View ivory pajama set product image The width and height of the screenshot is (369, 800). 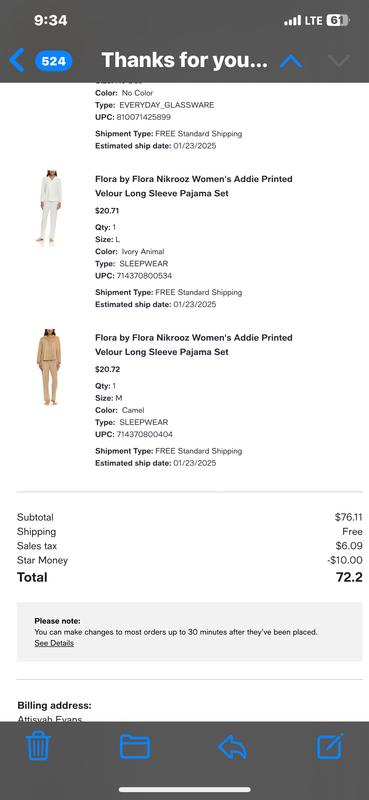pyautogui.click(x=51, y=208)
